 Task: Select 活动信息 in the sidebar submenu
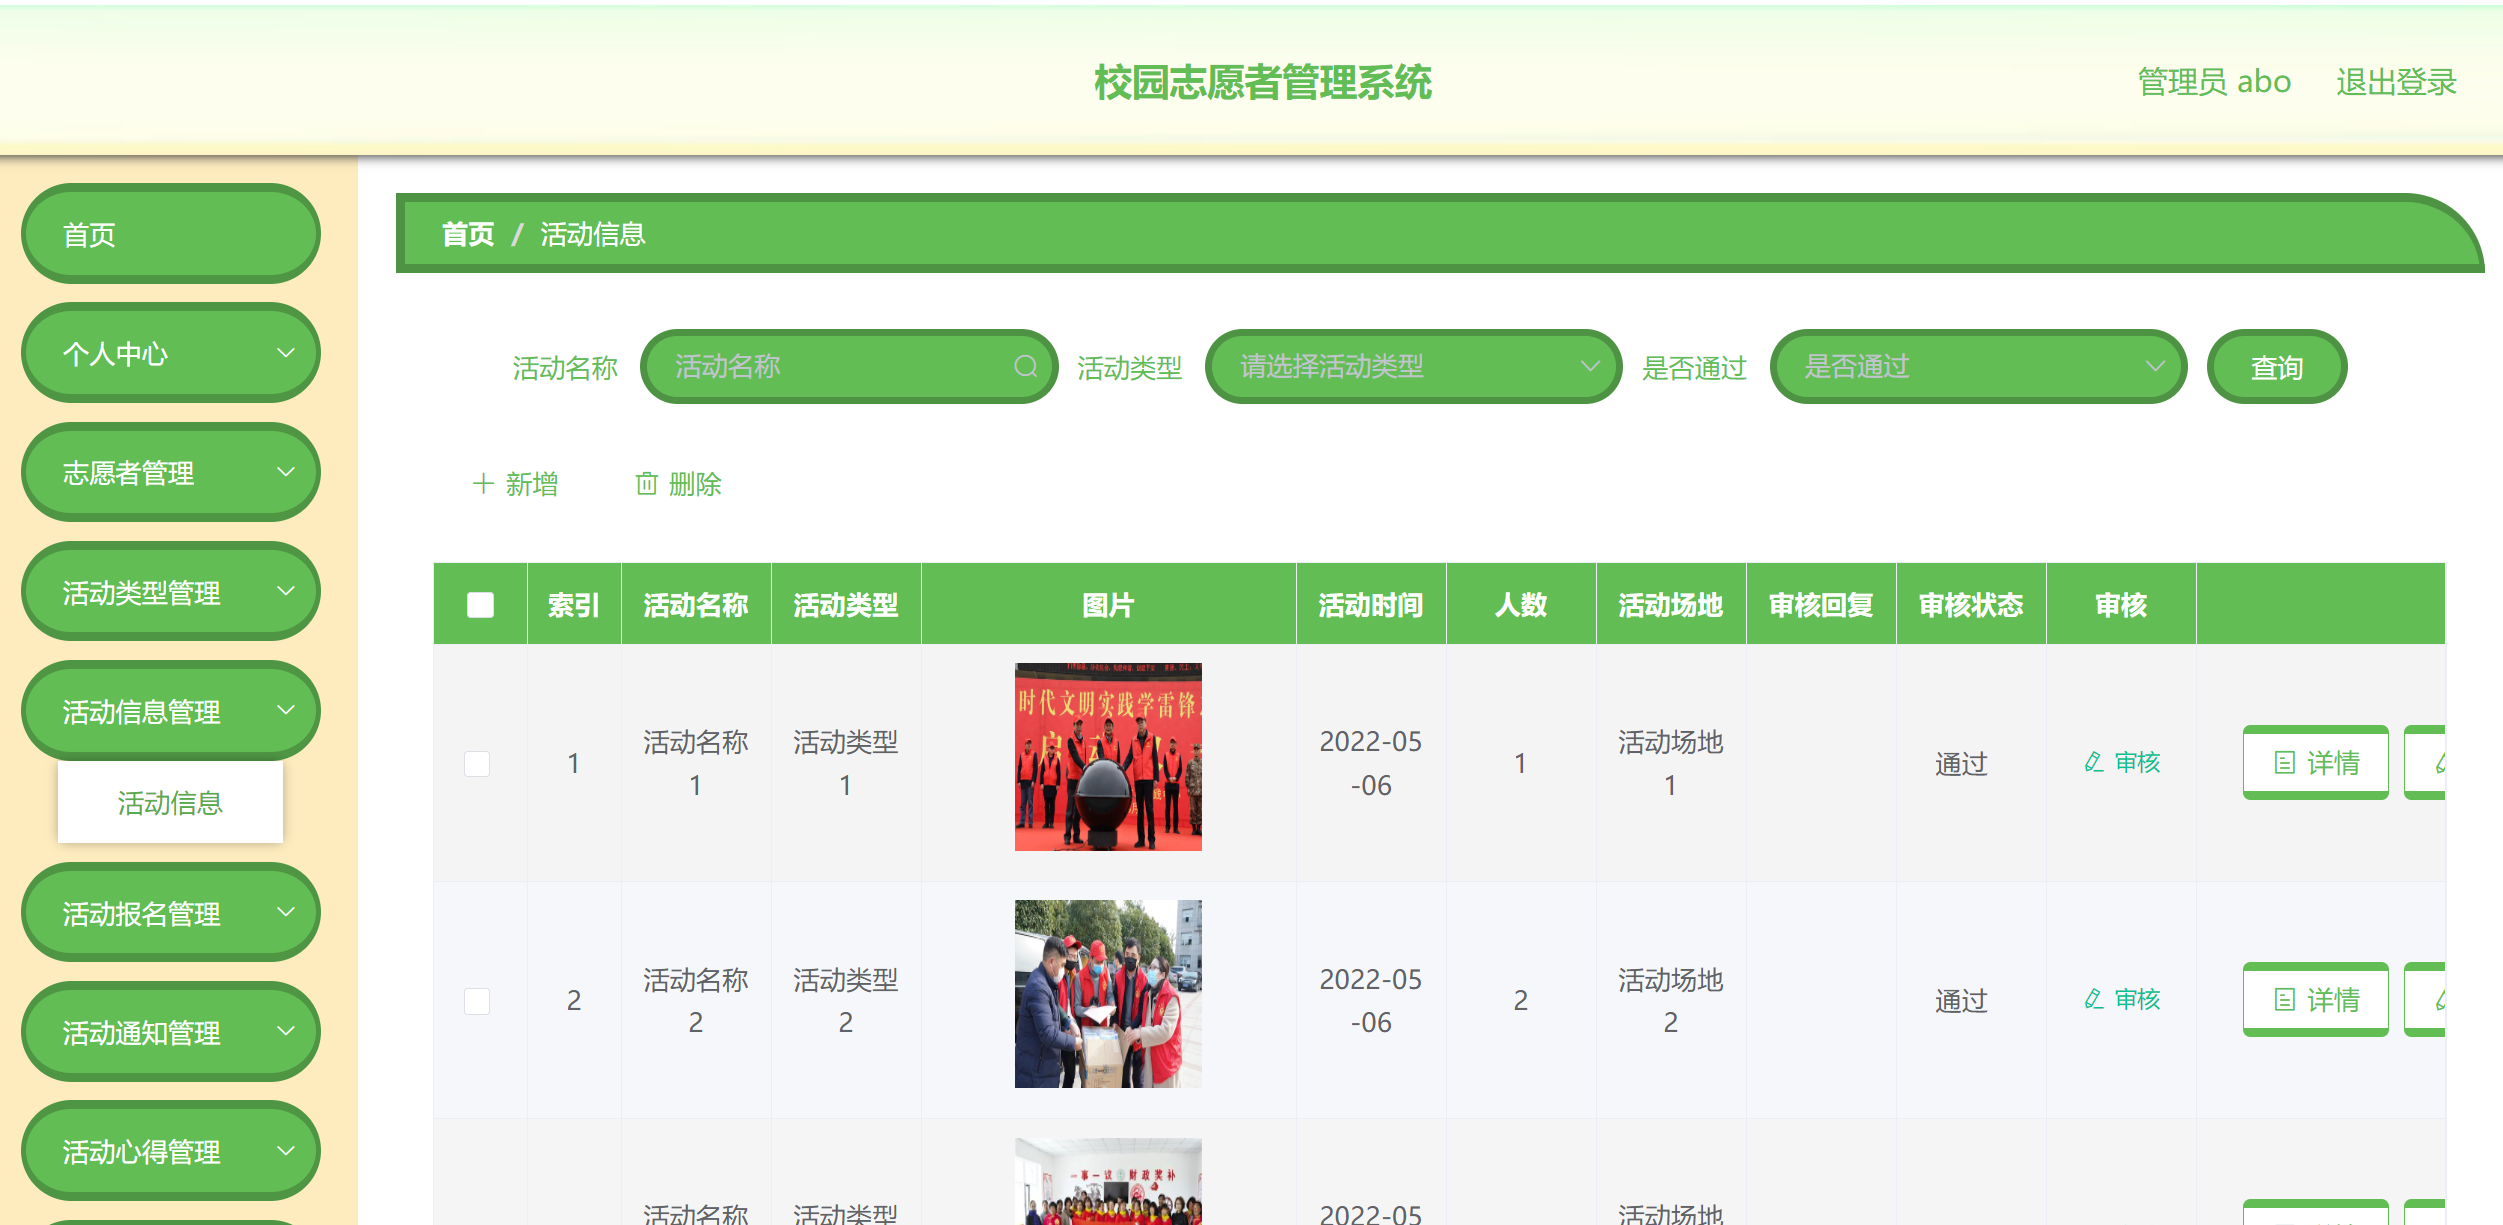[170, 803]
